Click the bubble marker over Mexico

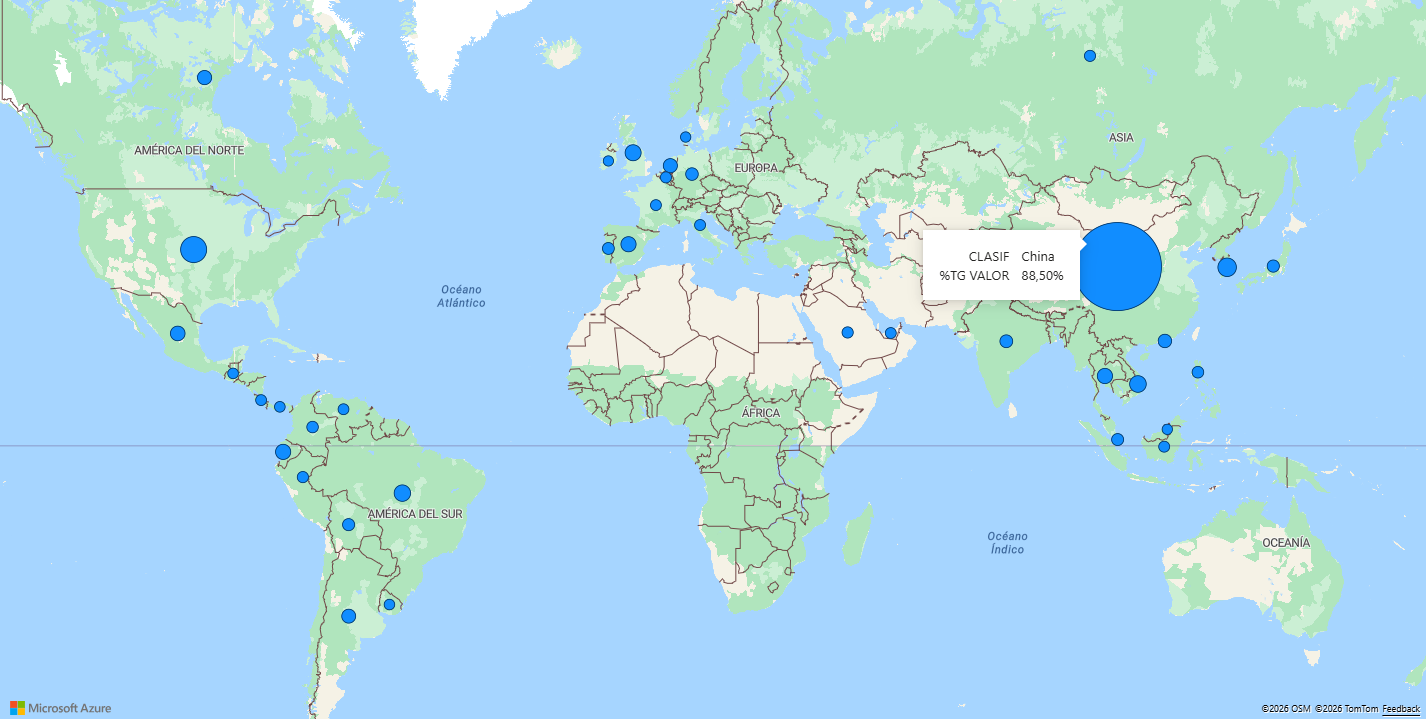pyautogui.click(x=177, y=333)
